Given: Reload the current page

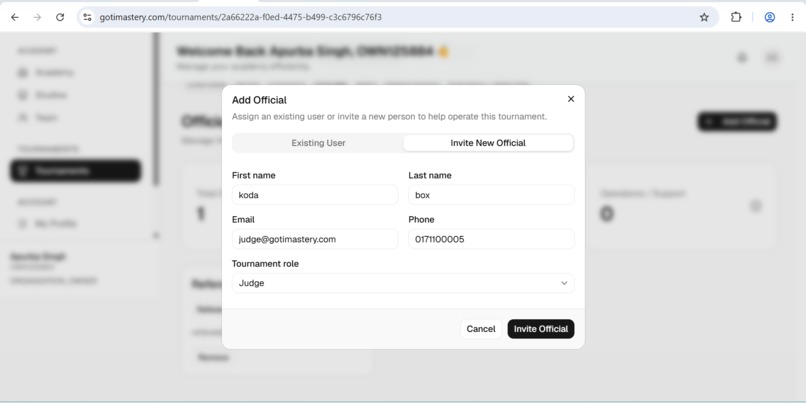Looking at the screenshot, I should point(60,17).
